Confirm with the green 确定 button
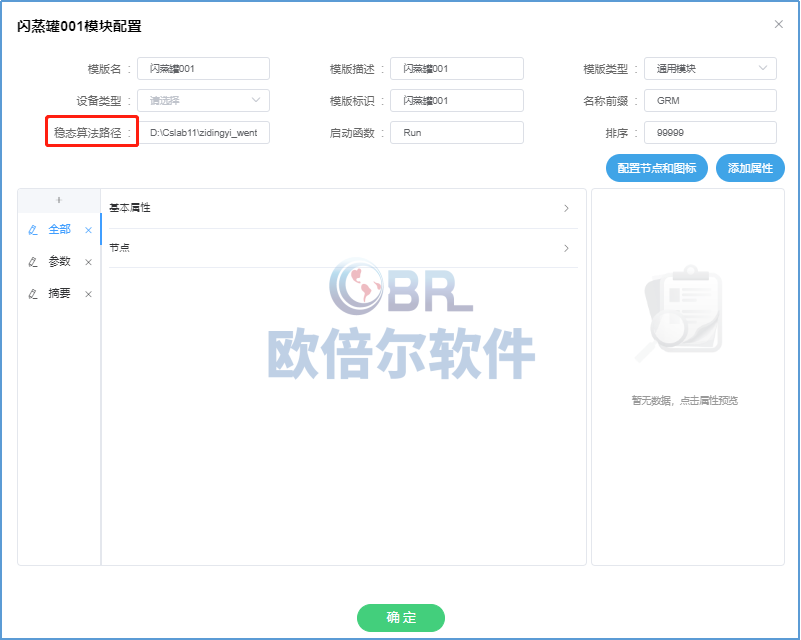Image resolution: width=801 pixels, height=640 pixels. [x=400, y=618]
